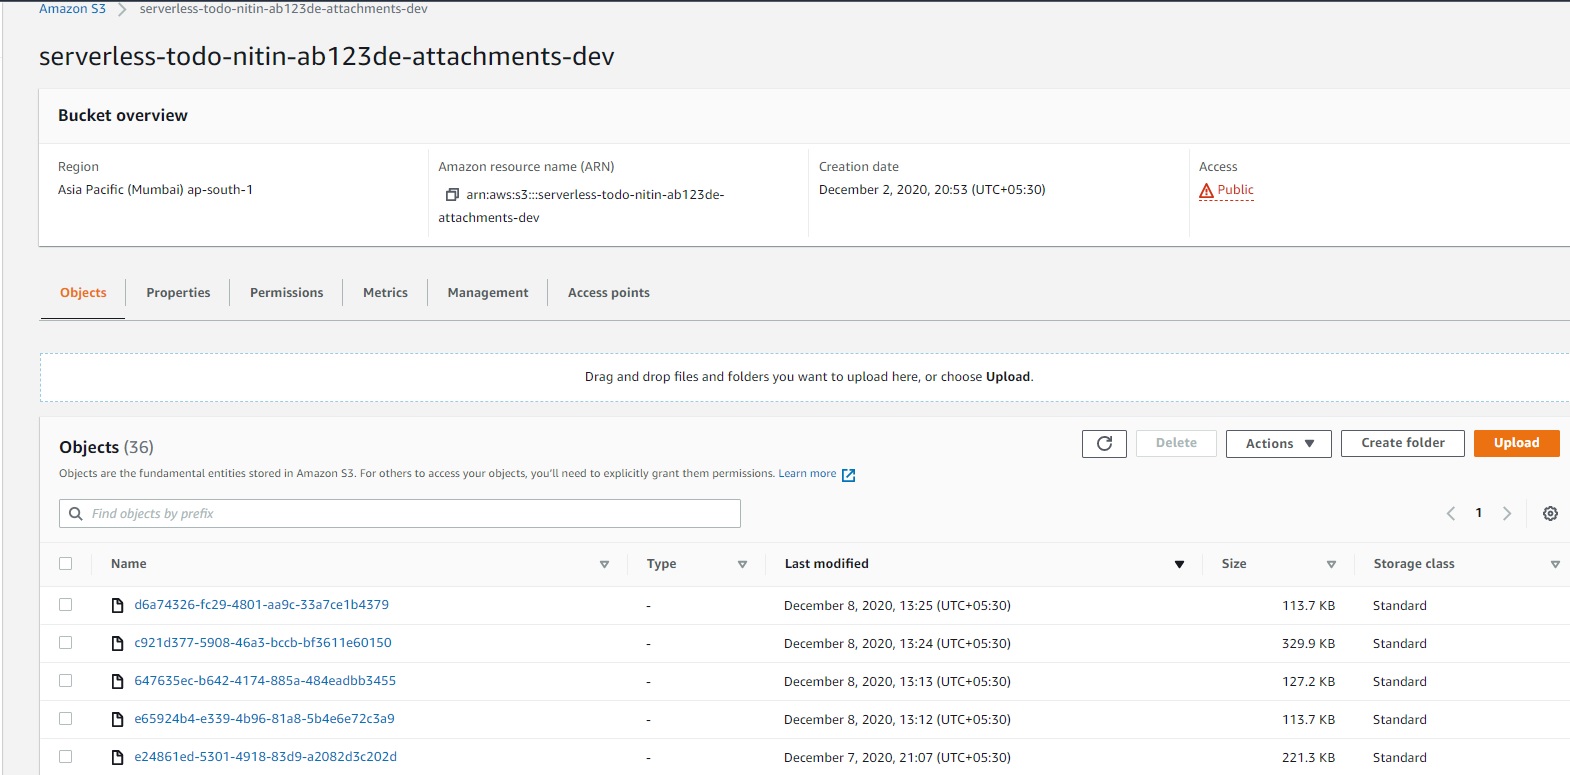Click the 329.9 KB size value
The image size is (1570, 775).
(1308, 644)
